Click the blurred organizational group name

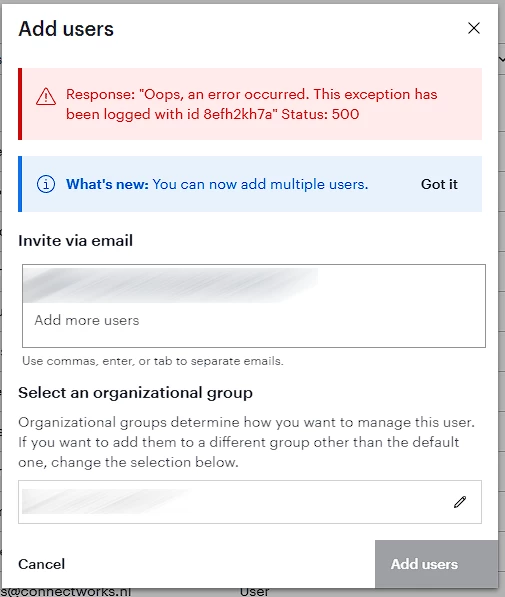[103, 501]
